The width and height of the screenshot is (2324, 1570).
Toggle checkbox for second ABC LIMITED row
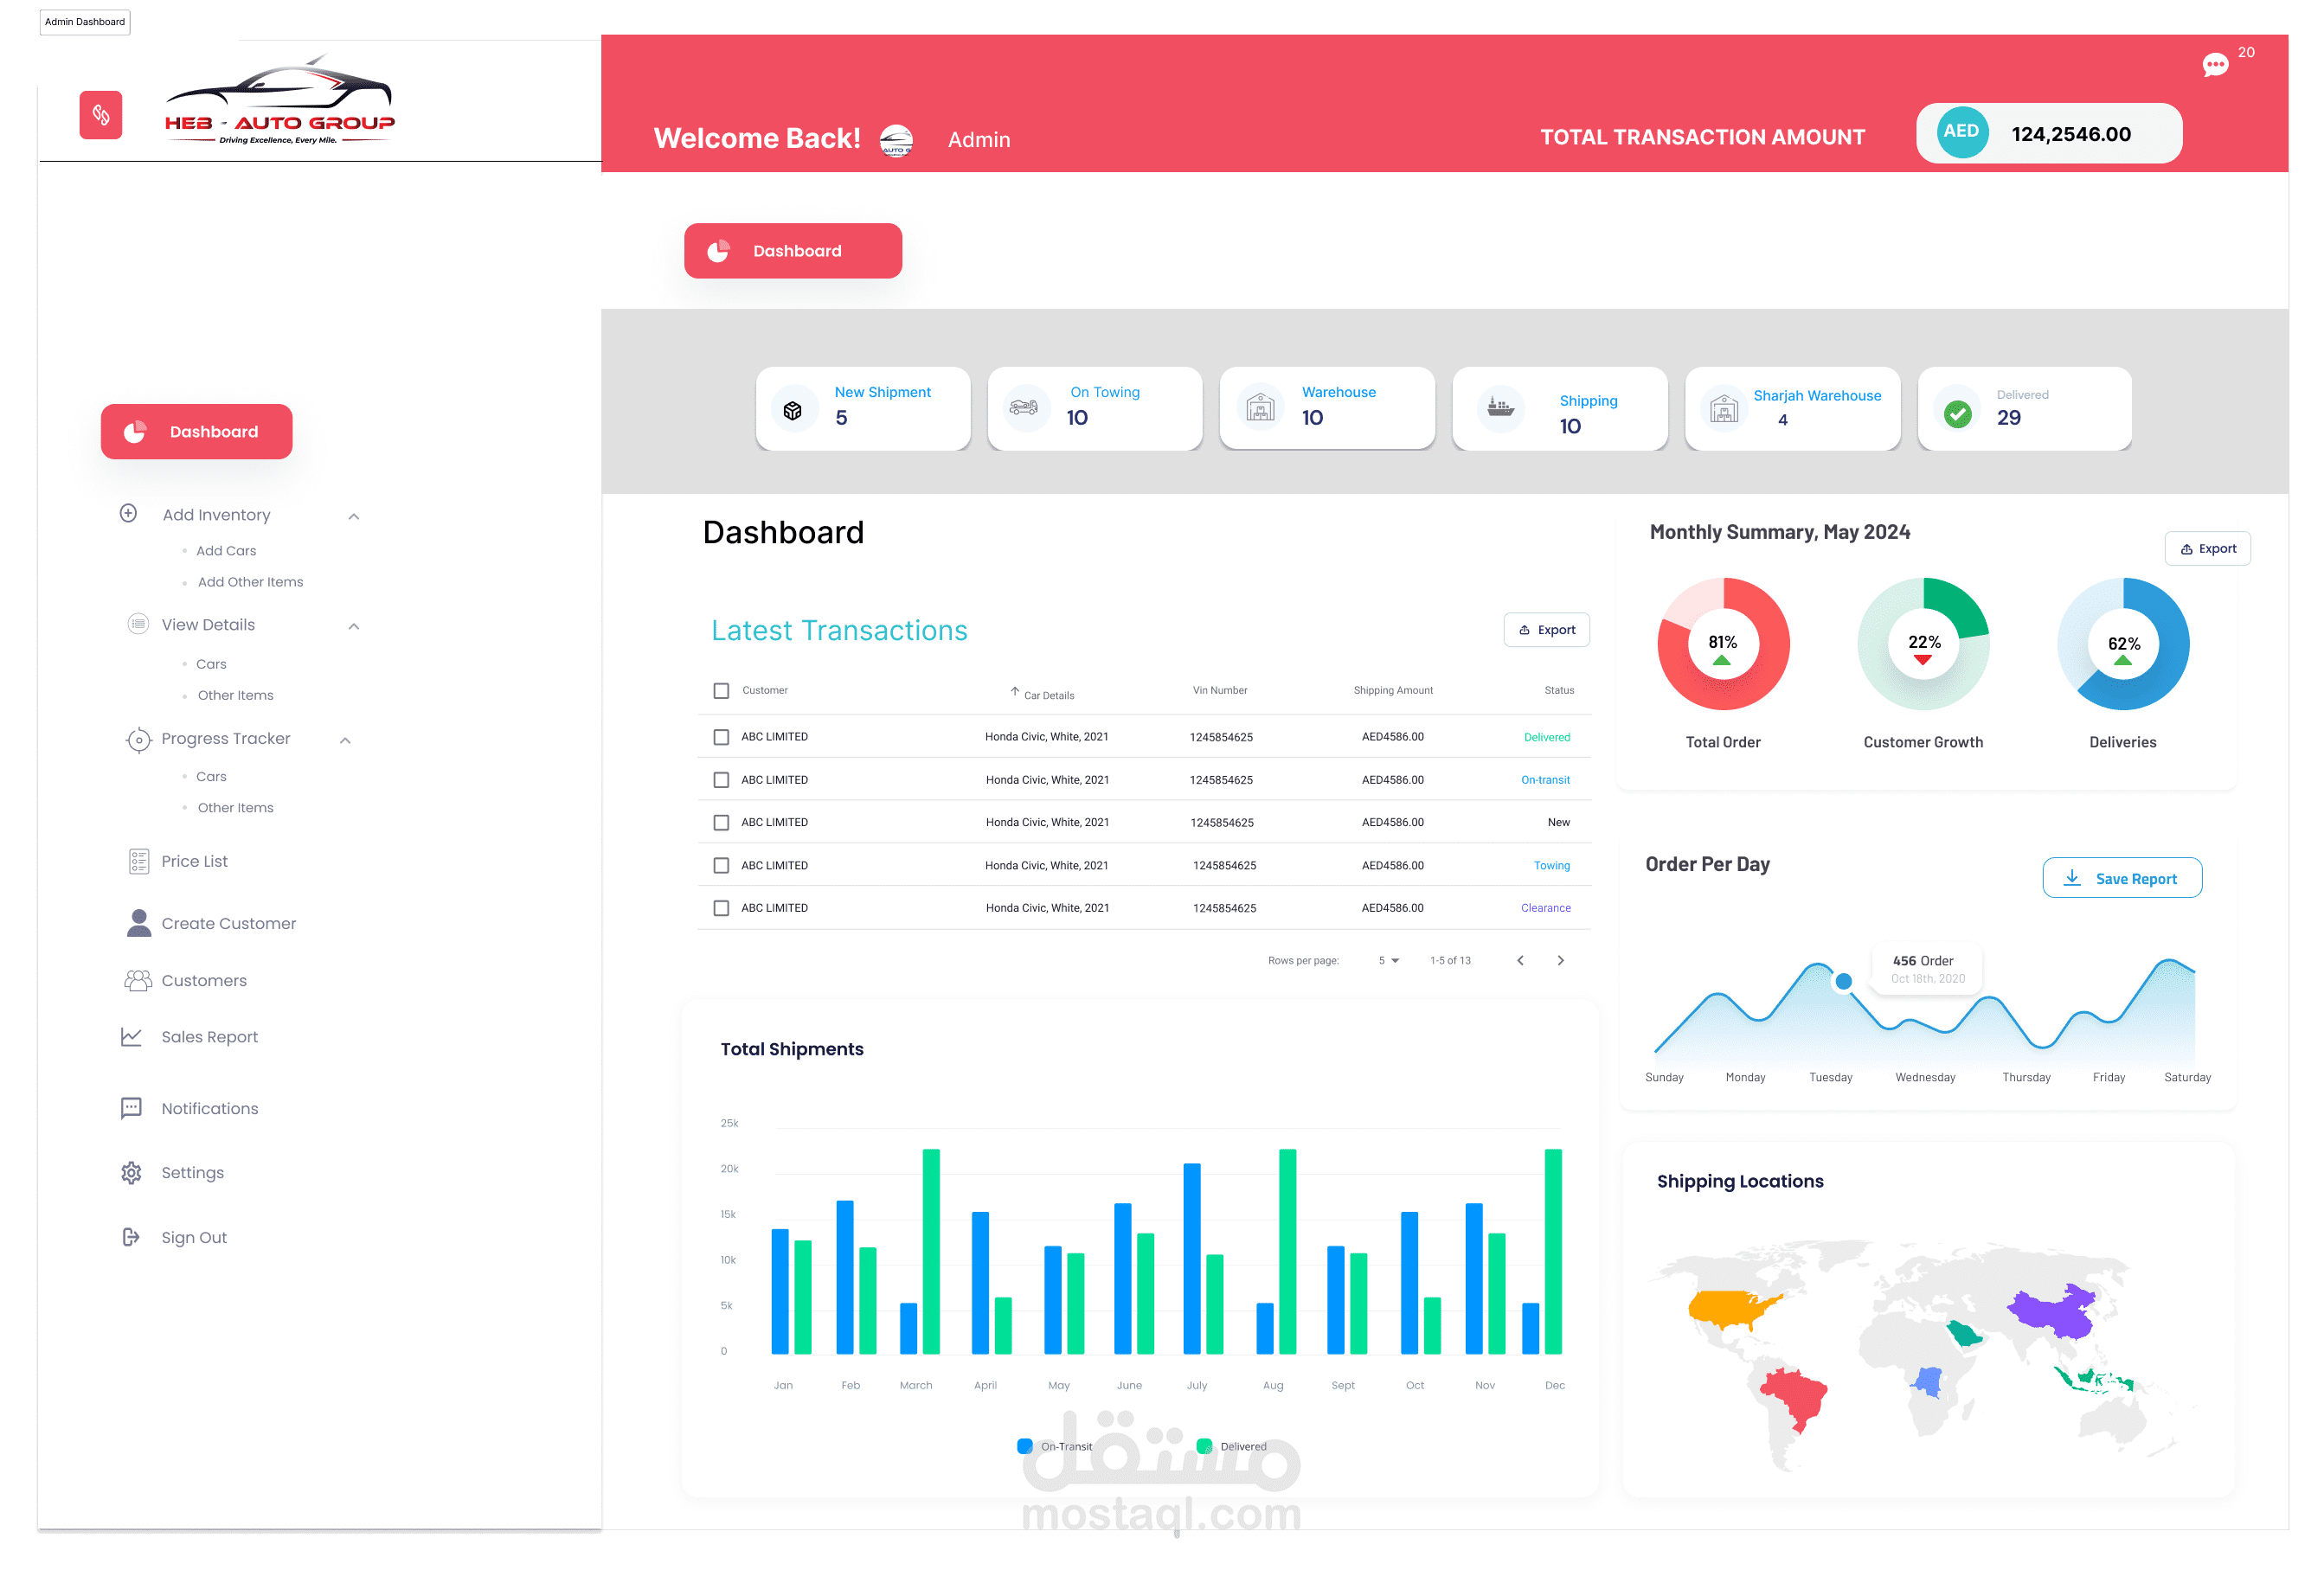719,779
